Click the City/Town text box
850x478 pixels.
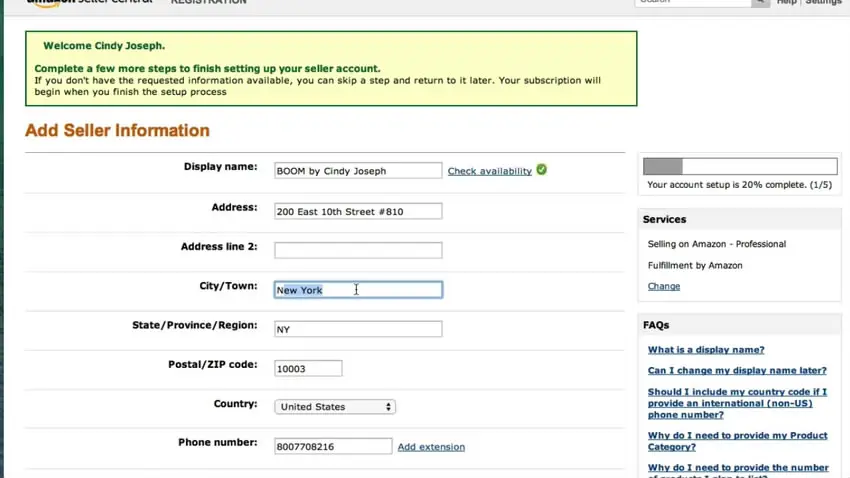(358, 290)
